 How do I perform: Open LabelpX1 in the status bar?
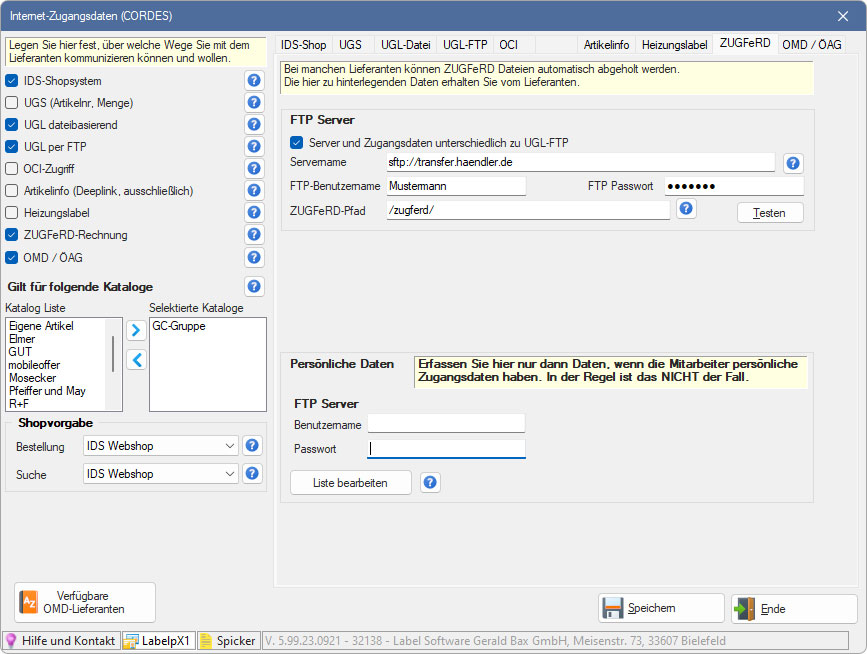[x=157, y=641]
